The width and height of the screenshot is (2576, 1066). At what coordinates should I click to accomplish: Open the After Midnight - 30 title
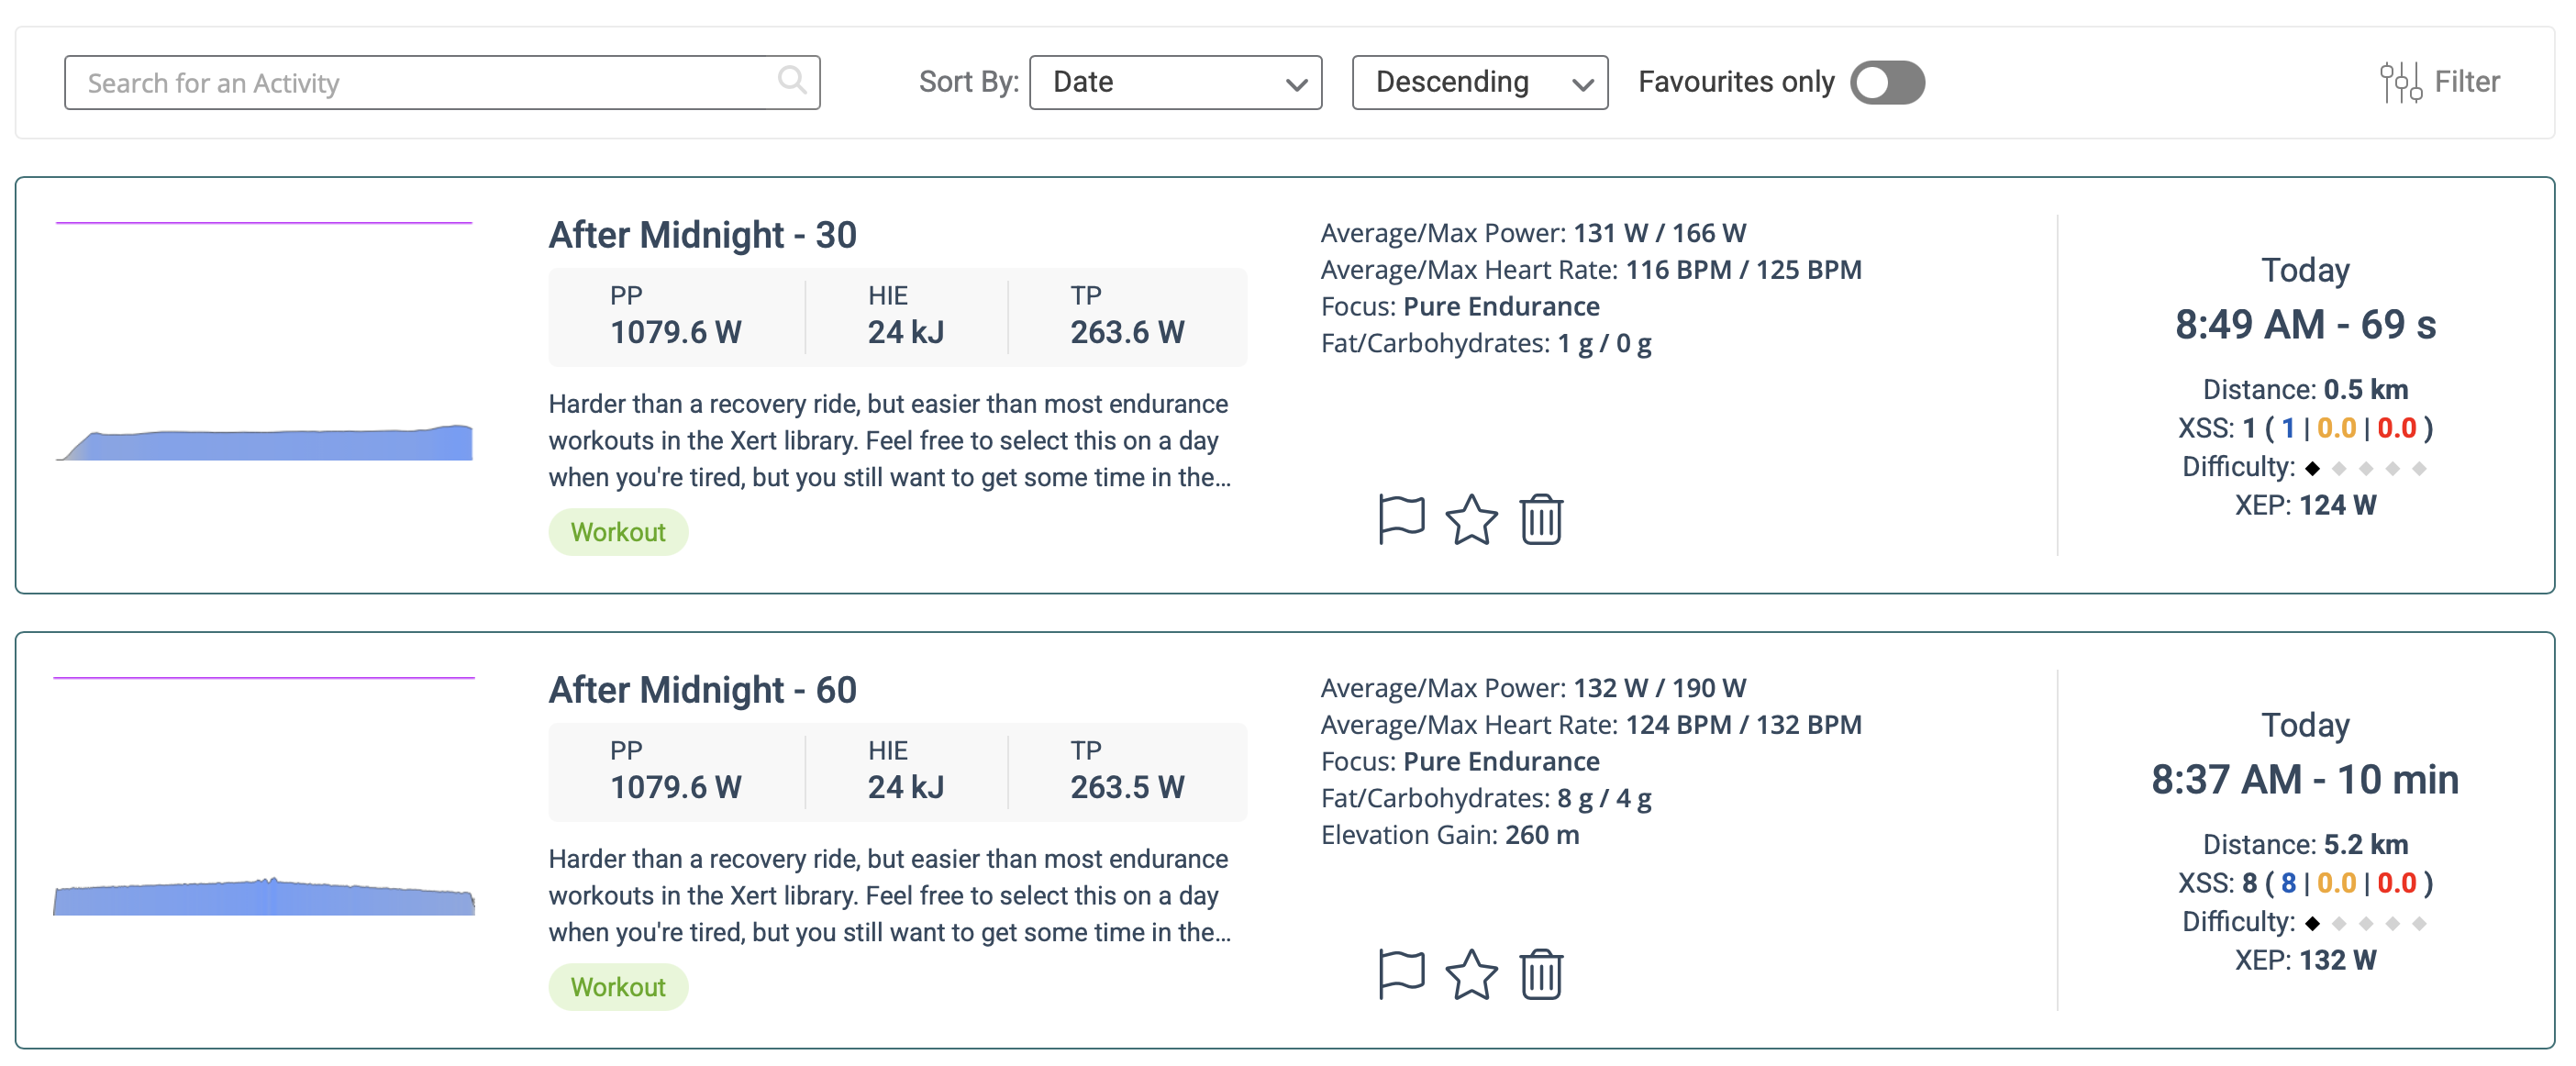[702, 235]
